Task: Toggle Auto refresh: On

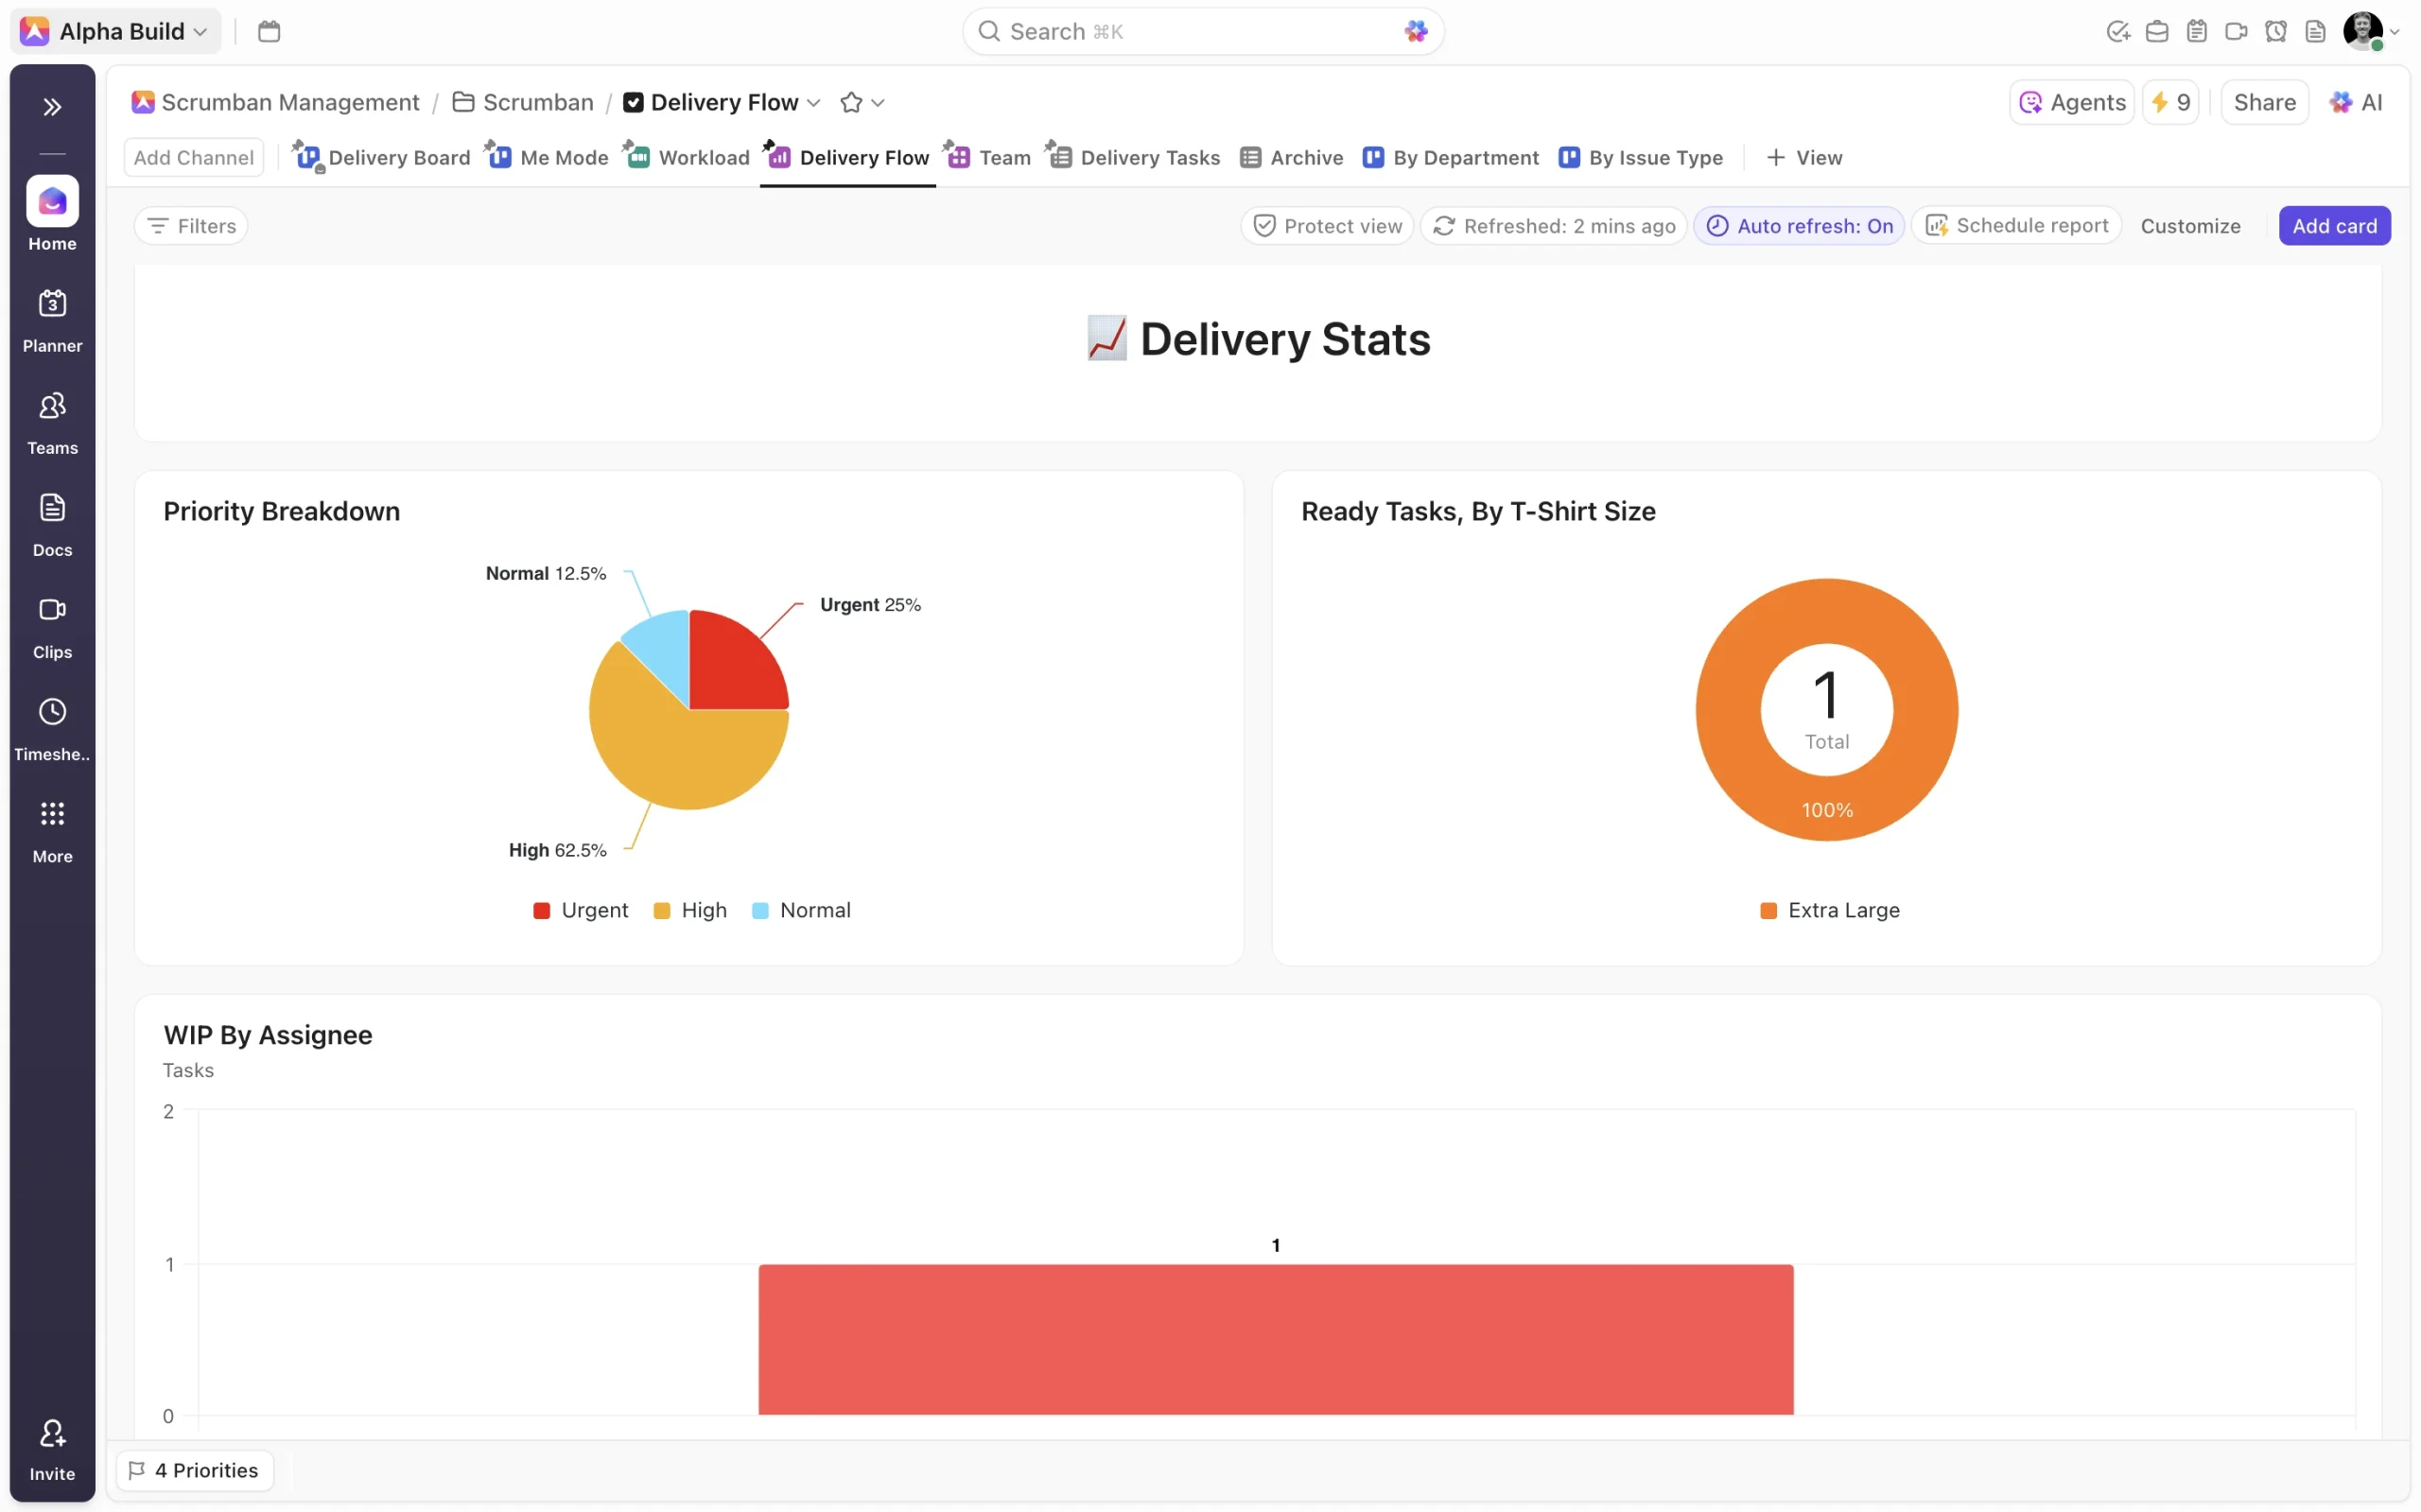Action: [x=1798, y=226]
